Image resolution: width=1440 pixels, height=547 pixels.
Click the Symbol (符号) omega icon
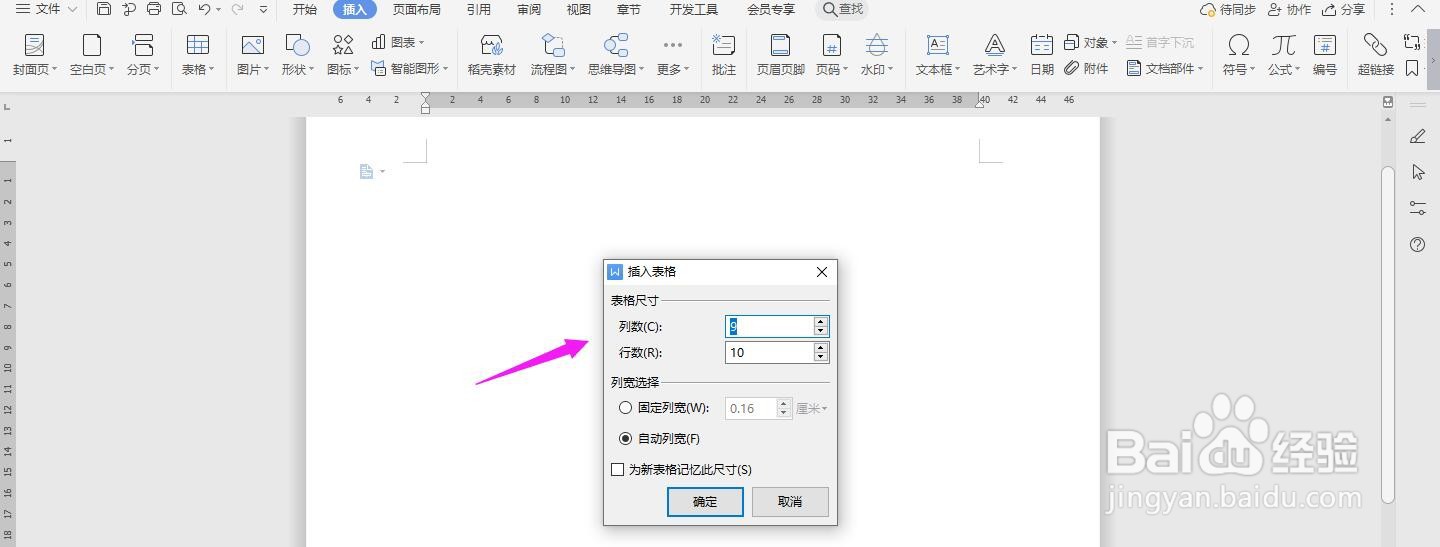pyautogui.click(x=1239, y=45)
